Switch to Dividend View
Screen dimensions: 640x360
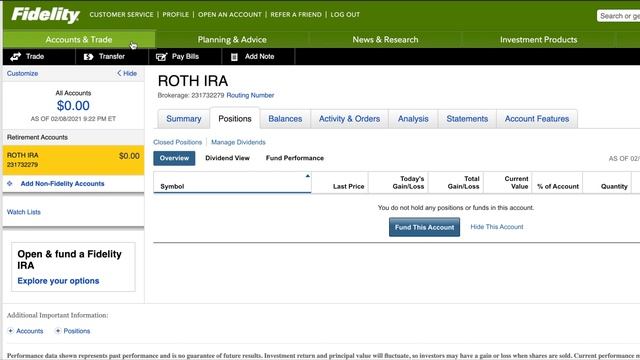[227, 158]
